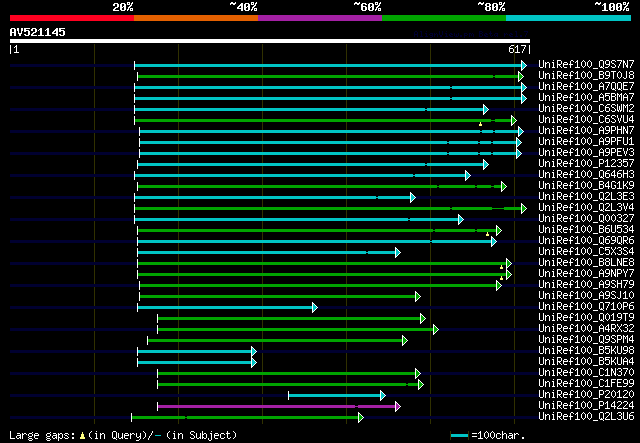Click the UniRef100_A9SJ10 label
640x443 pixels.
[x=586, y=296]
